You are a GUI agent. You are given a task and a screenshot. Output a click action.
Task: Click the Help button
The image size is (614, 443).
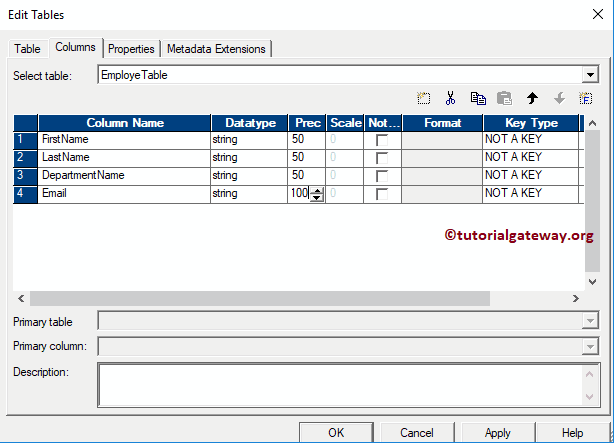572,432
